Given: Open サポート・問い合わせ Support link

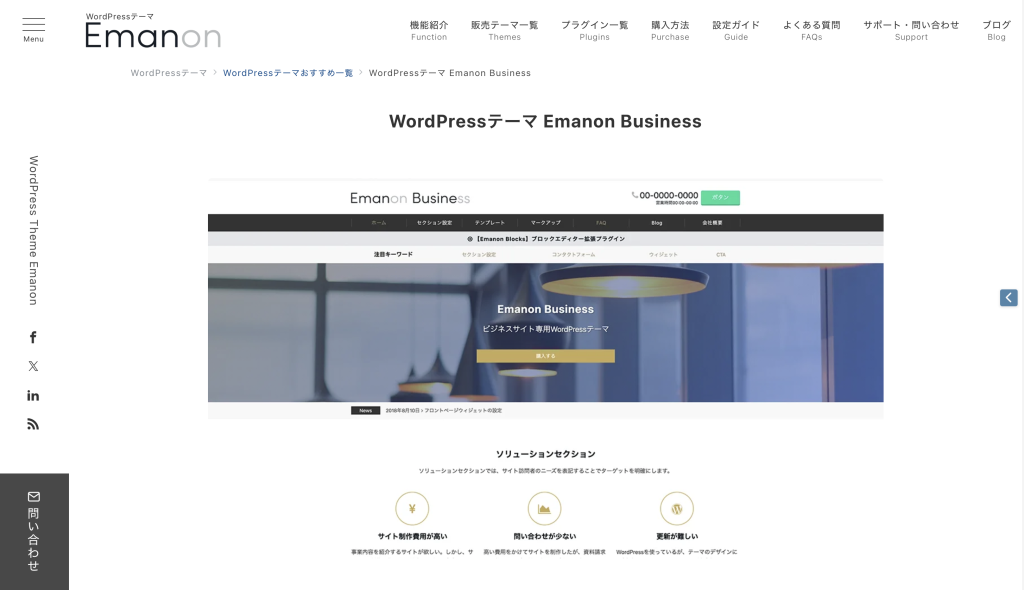Looking at the screenshot, I should pyautogui.click(x=911, y=30).
